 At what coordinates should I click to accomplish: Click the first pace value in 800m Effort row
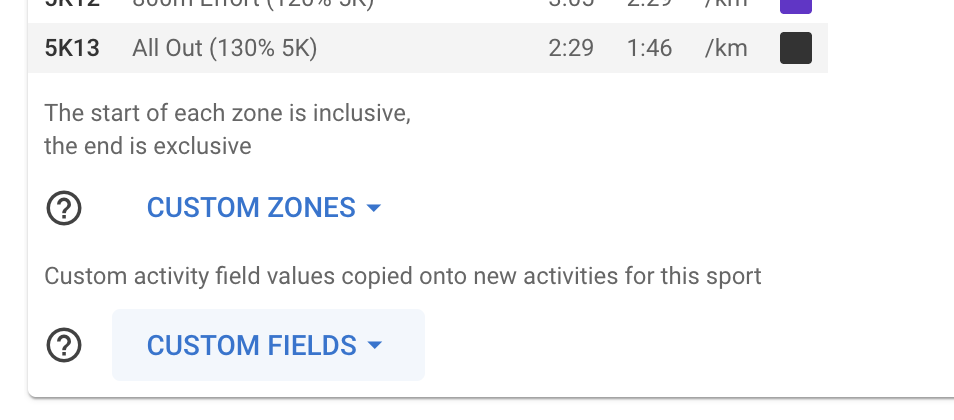(571, 3)
